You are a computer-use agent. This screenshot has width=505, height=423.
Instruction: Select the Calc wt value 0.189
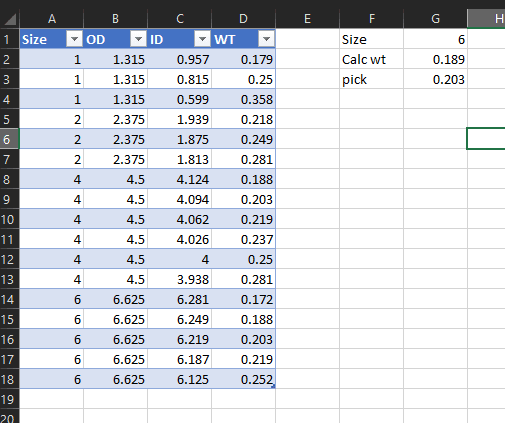pyautogui.click(x=436, y=59)
